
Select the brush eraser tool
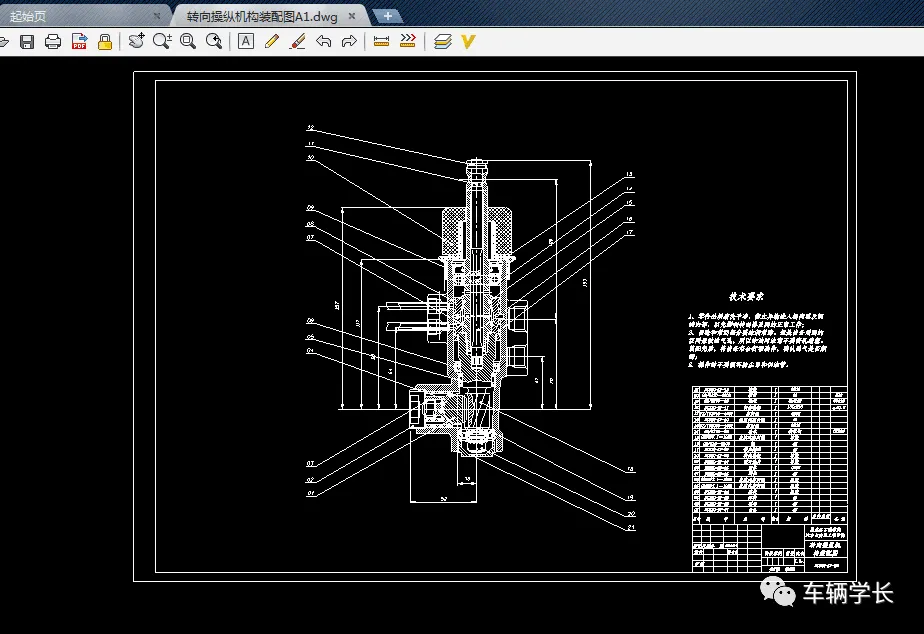(298, 41)
